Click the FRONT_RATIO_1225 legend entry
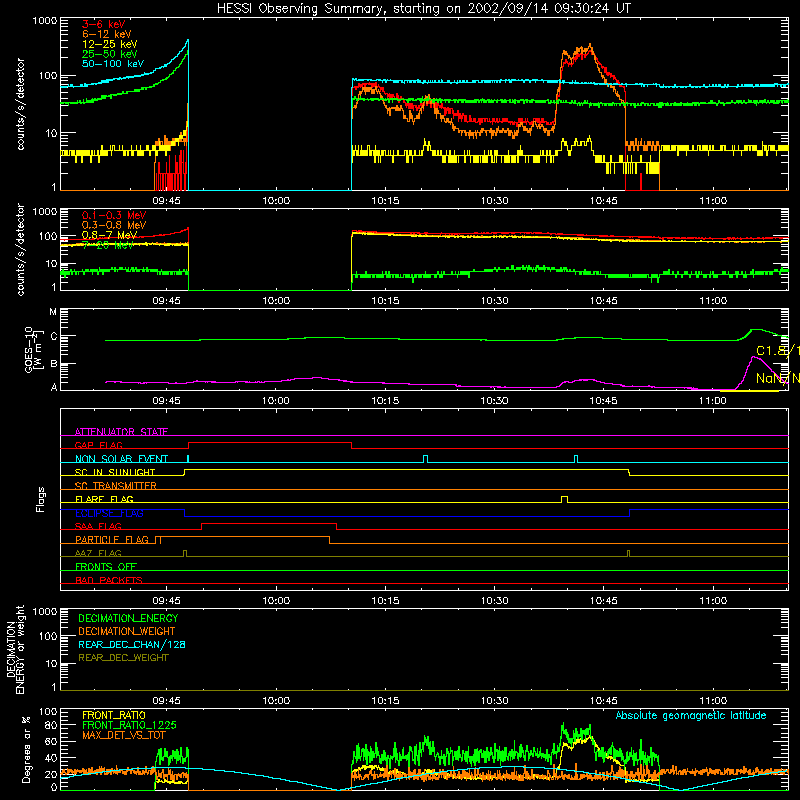Viewport: 800px width, 800px height. [x=129, y=725]
